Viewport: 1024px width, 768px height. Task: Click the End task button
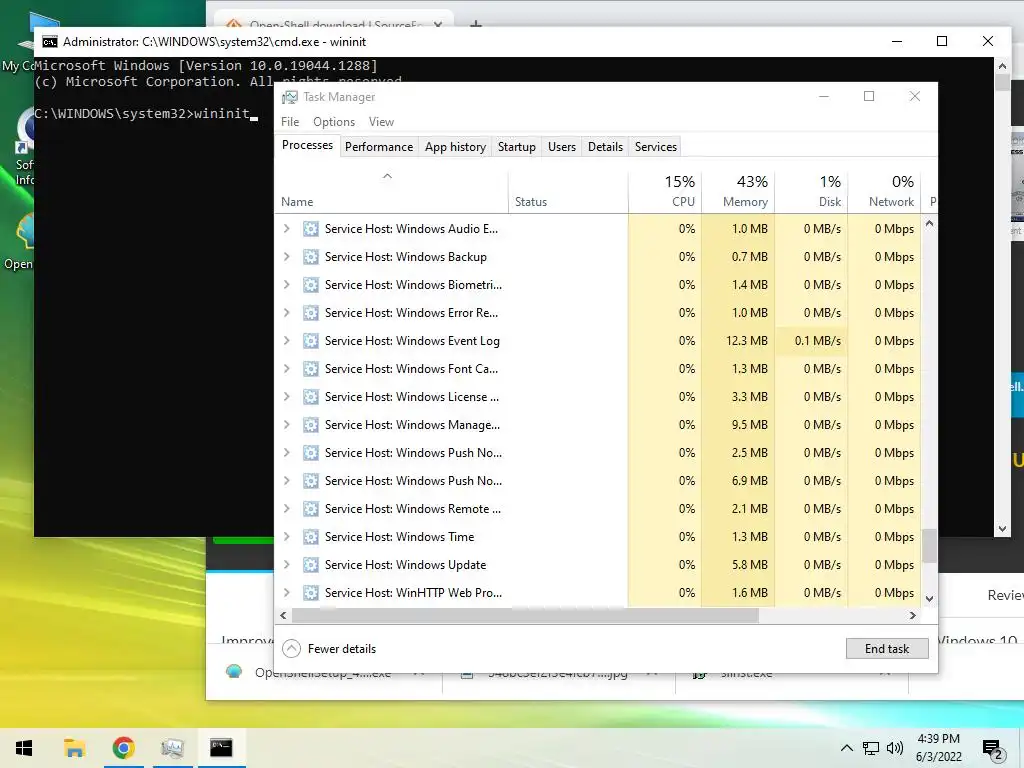coord(887,648)
